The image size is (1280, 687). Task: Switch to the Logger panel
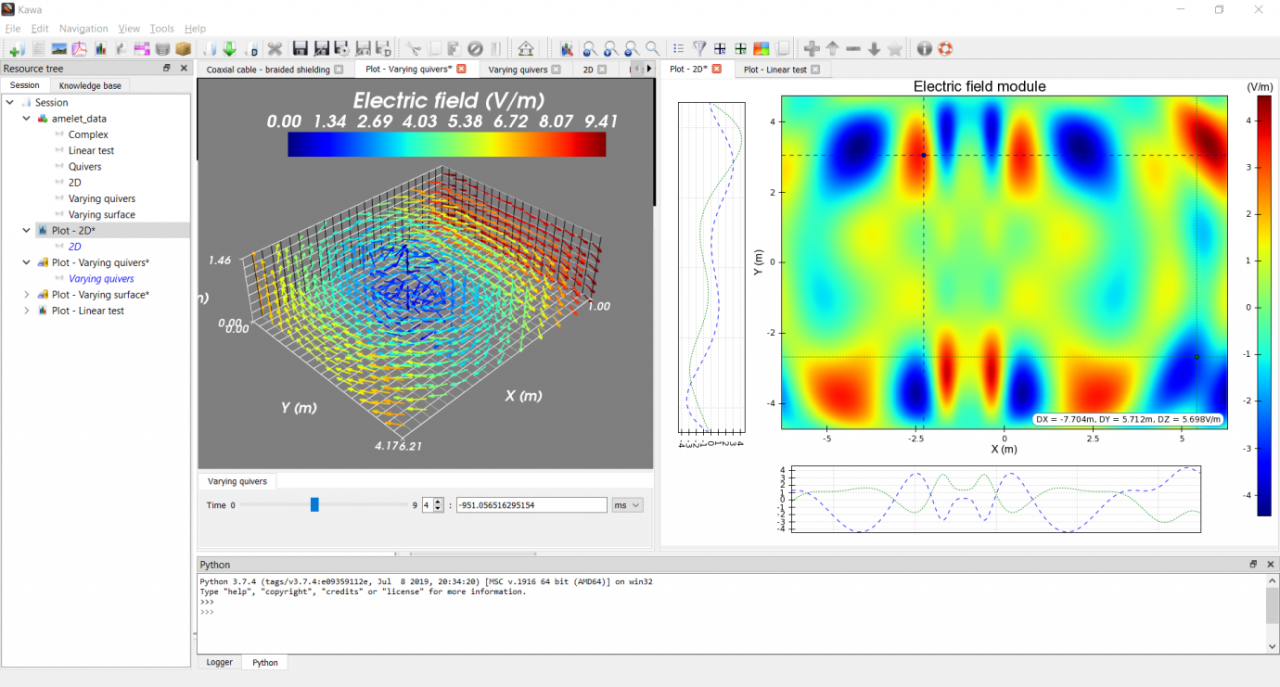(219, 662)
